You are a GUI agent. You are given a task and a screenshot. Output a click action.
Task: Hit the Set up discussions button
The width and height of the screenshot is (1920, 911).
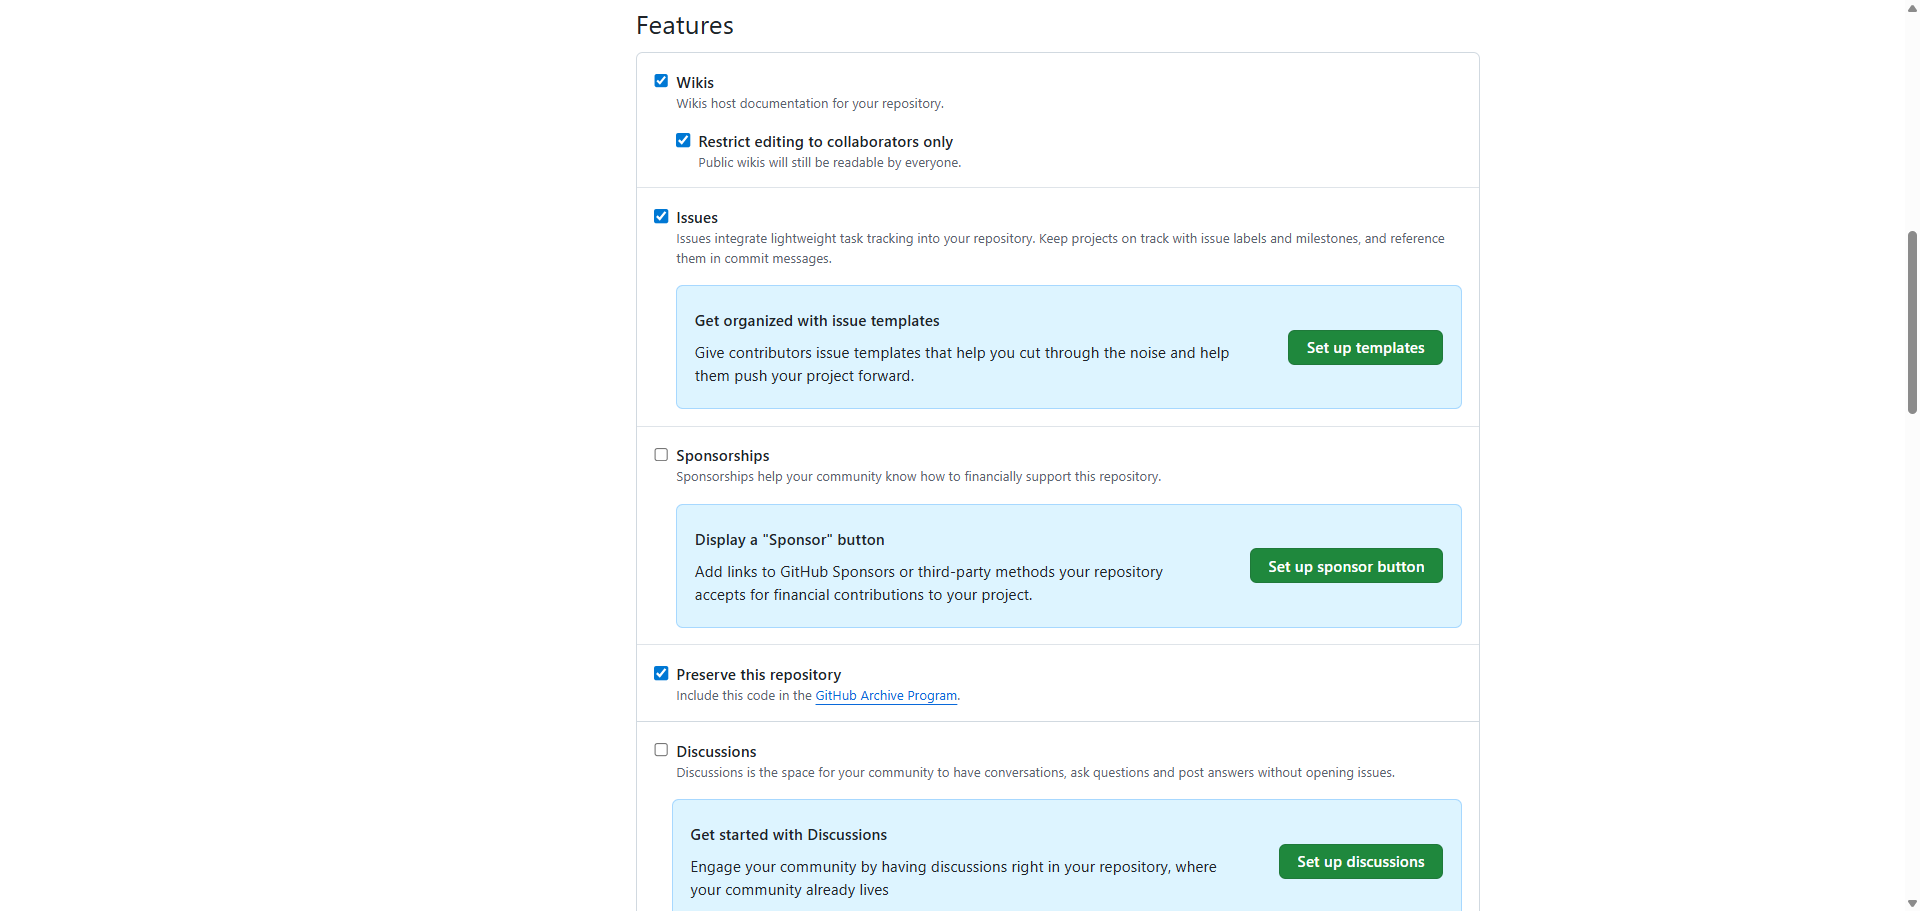(x=1360, y=861)
